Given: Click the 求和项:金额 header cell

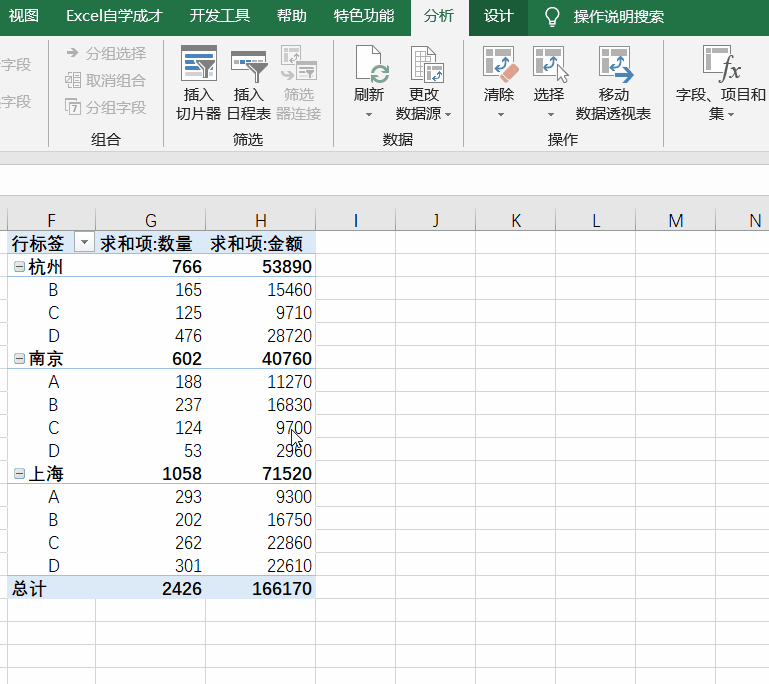Looking at the screenshot, I should click(260, 243).
